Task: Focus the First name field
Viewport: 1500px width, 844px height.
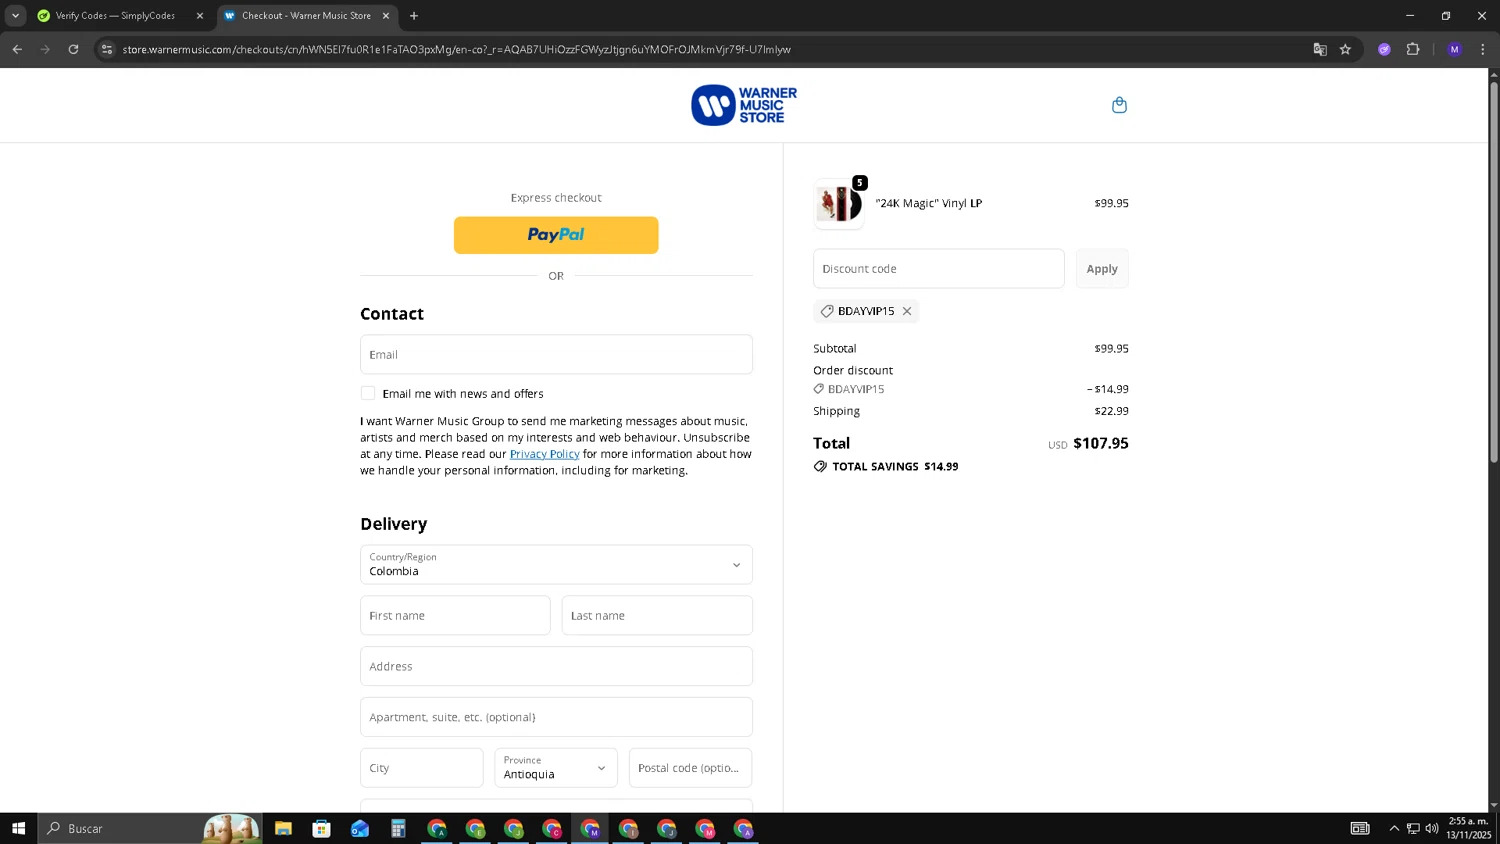Action: coord(455,616)
